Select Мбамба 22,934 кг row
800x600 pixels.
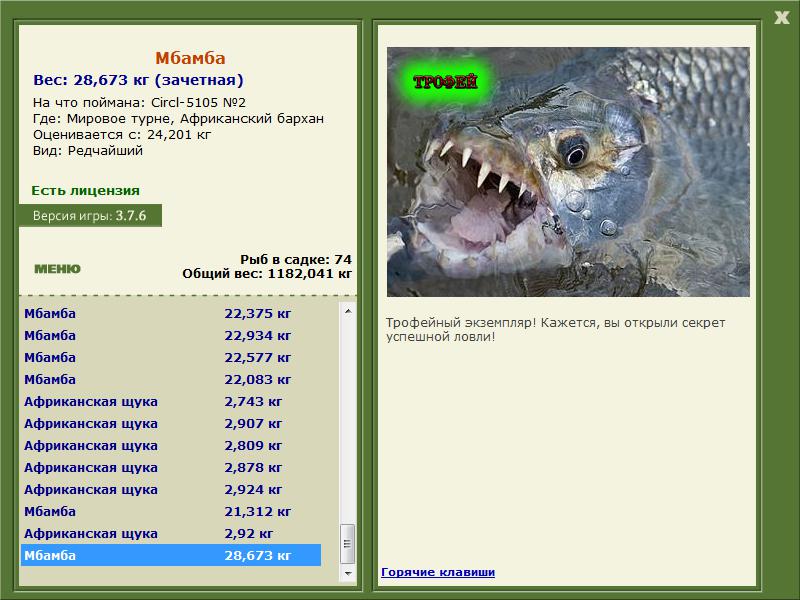coord(171,335)
